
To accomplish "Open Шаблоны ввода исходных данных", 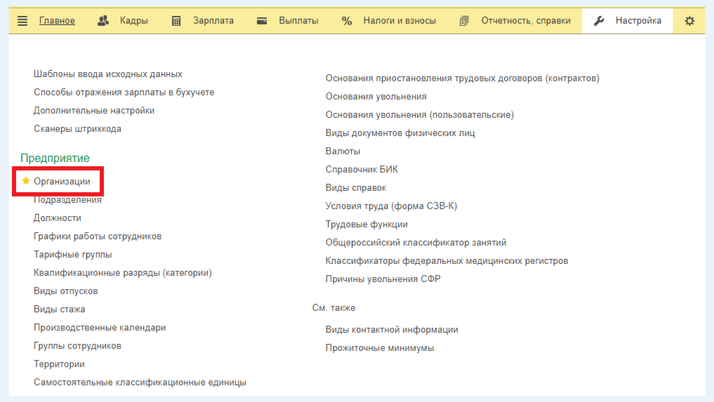I will [107, 74].
